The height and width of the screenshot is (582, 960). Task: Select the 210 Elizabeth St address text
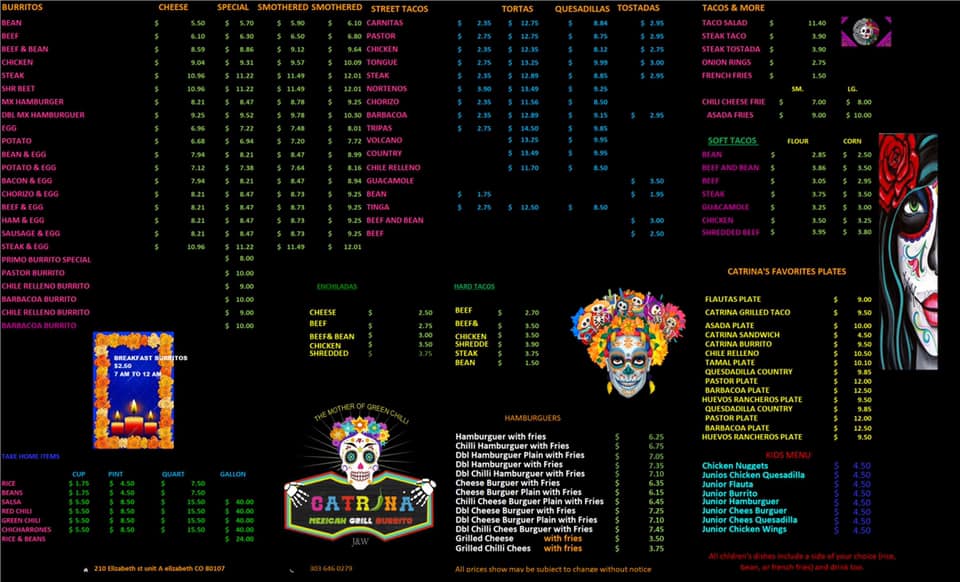pyautogui.click(x=159, y=568)
